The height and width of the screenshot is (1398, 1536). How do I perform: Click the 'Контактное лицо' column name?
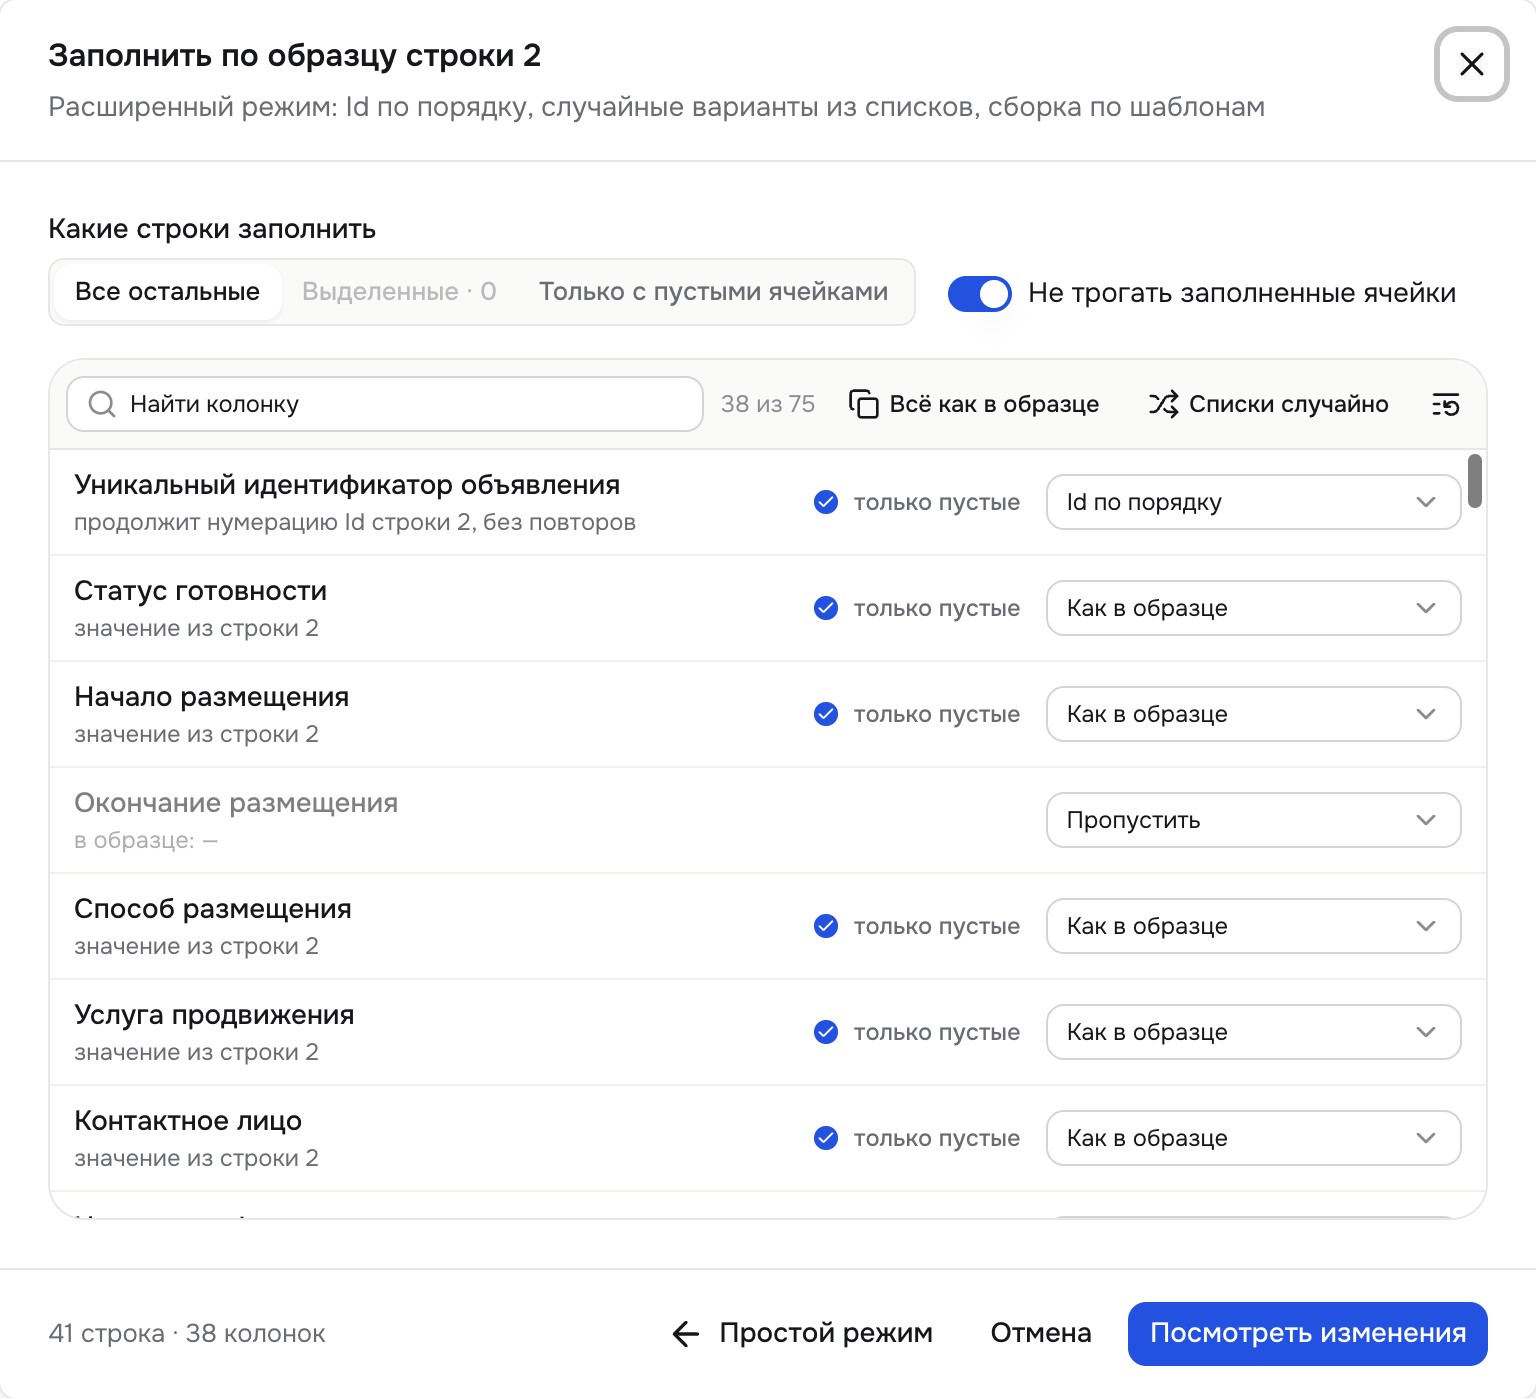(x=188, y=1121)
